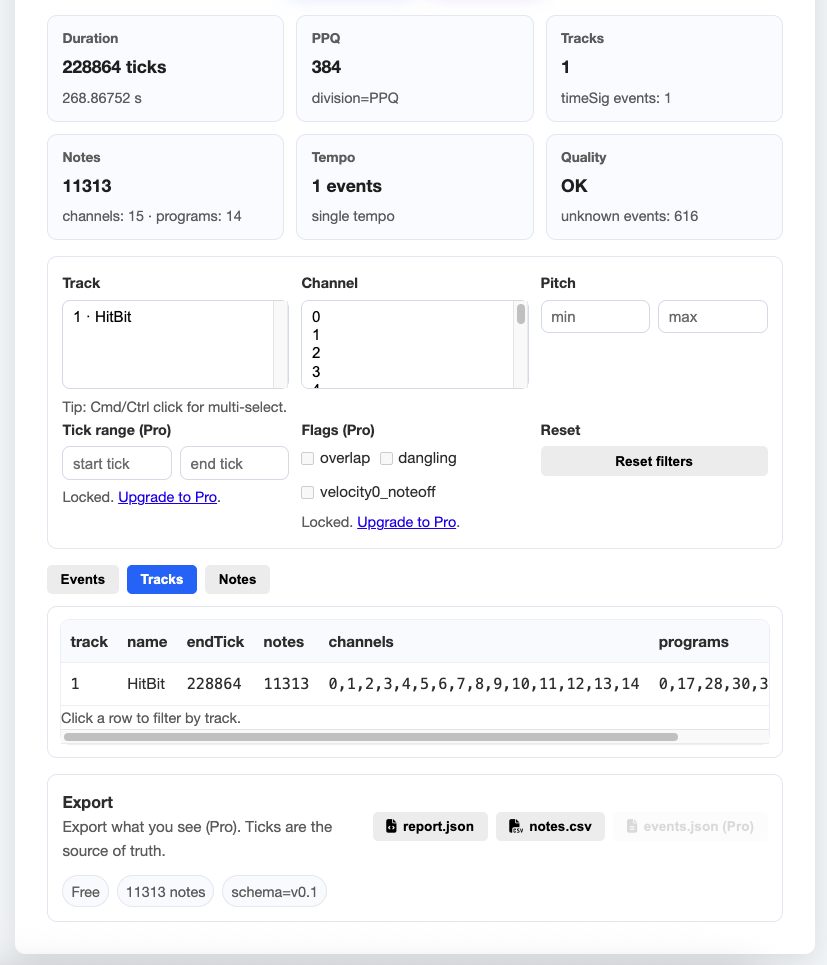The height and width of the screenshot is (965, 827).
Task: Focus the Pitch min input field
Action: point(595,317)
